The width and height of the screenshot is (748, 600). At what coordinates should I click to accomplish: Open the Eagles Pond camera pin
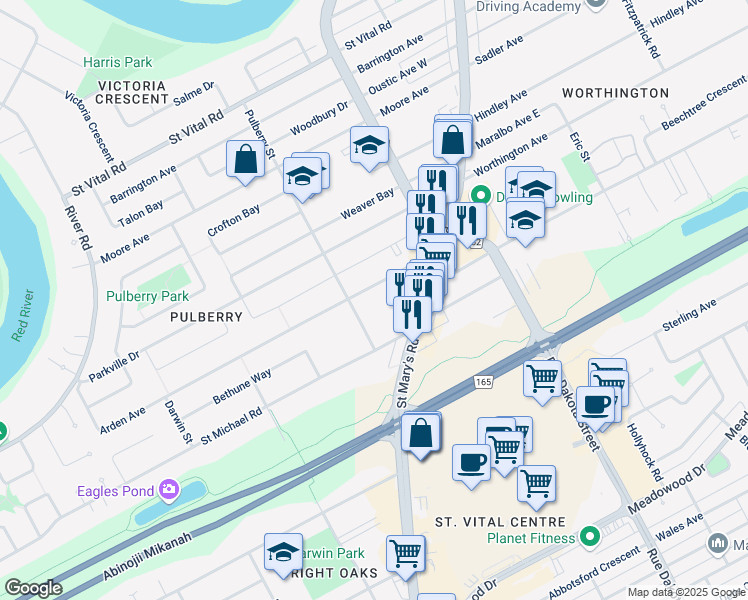click(x=169, y=490)
